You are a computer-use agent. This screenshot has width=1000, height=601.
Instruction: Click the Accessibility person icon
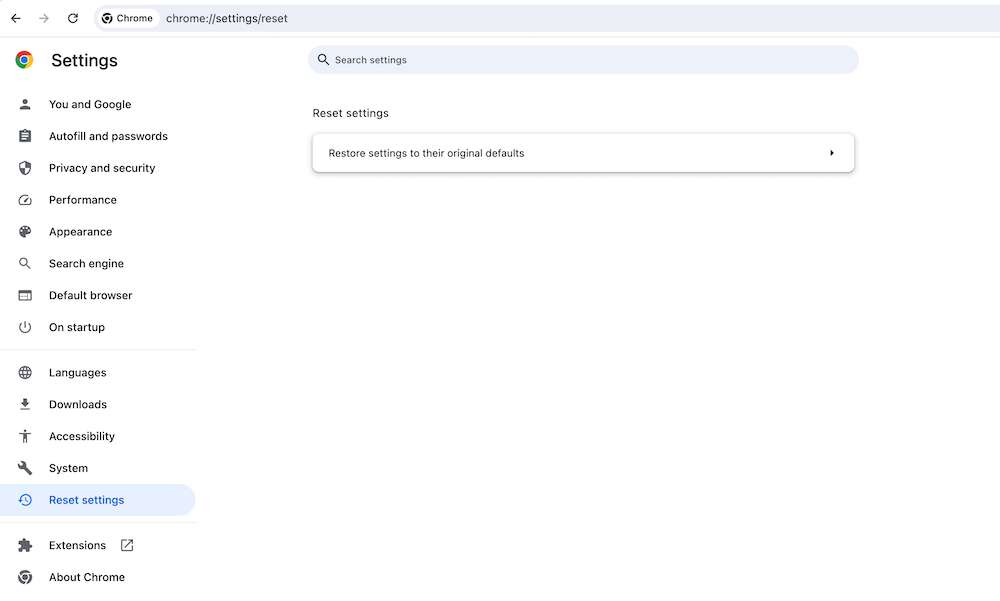click(x=26, y=437)
